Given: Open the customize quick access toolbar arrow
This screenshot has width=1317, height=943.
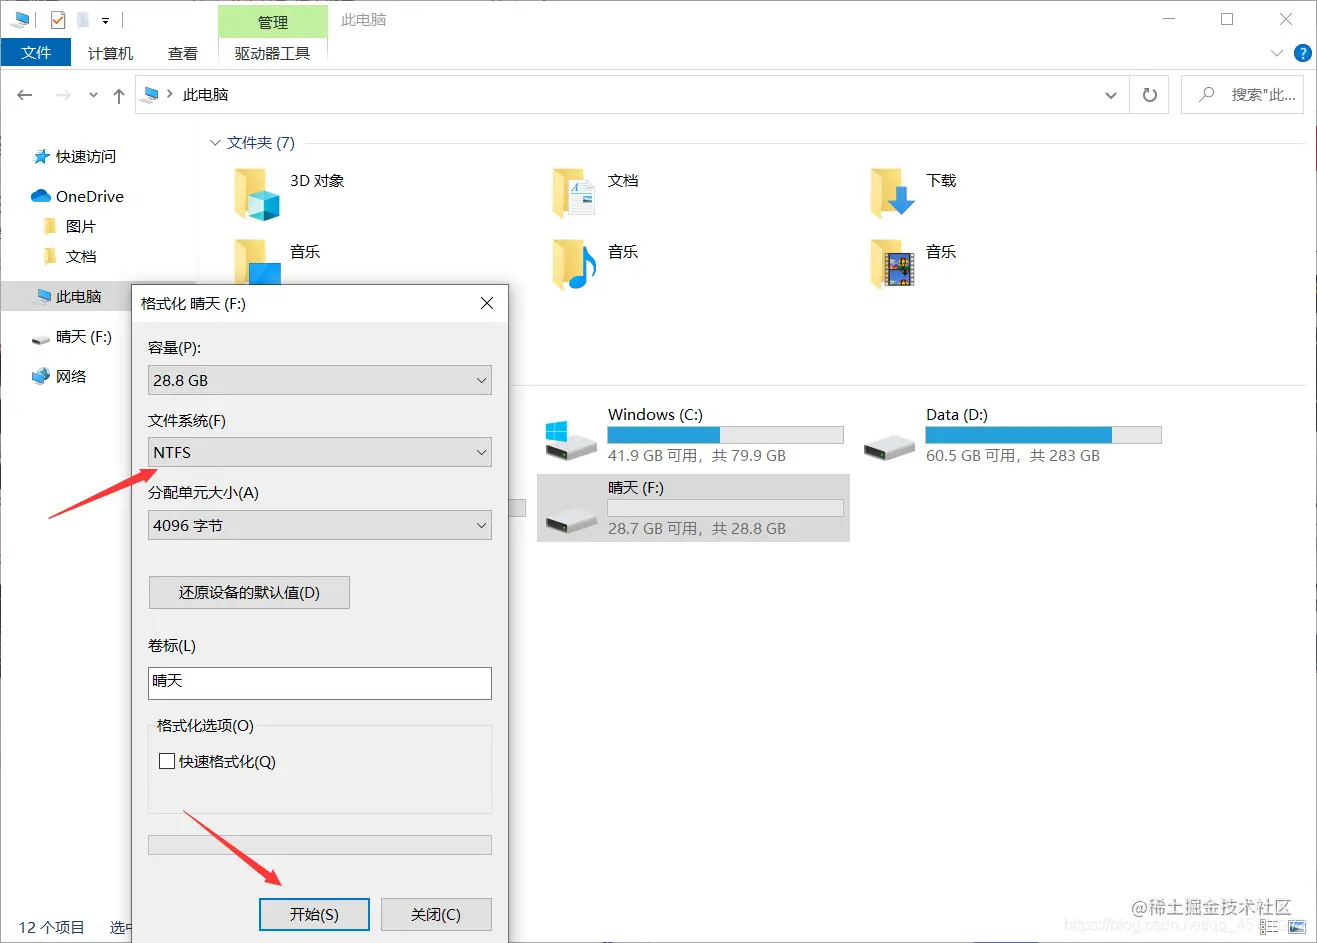Looking at the screenshot, I should 105,20.
